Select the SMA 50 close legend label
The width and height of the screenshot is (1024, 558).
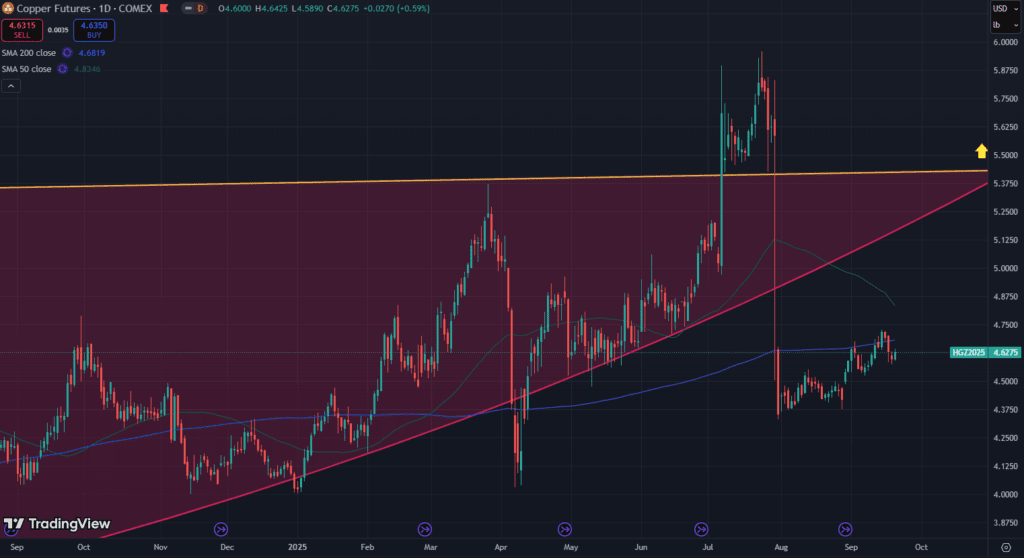pos(27,68)
